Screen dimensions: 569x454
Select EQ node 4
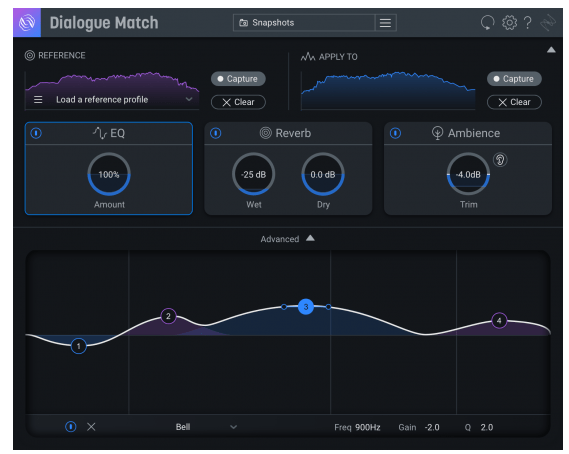tap(499, 320)
